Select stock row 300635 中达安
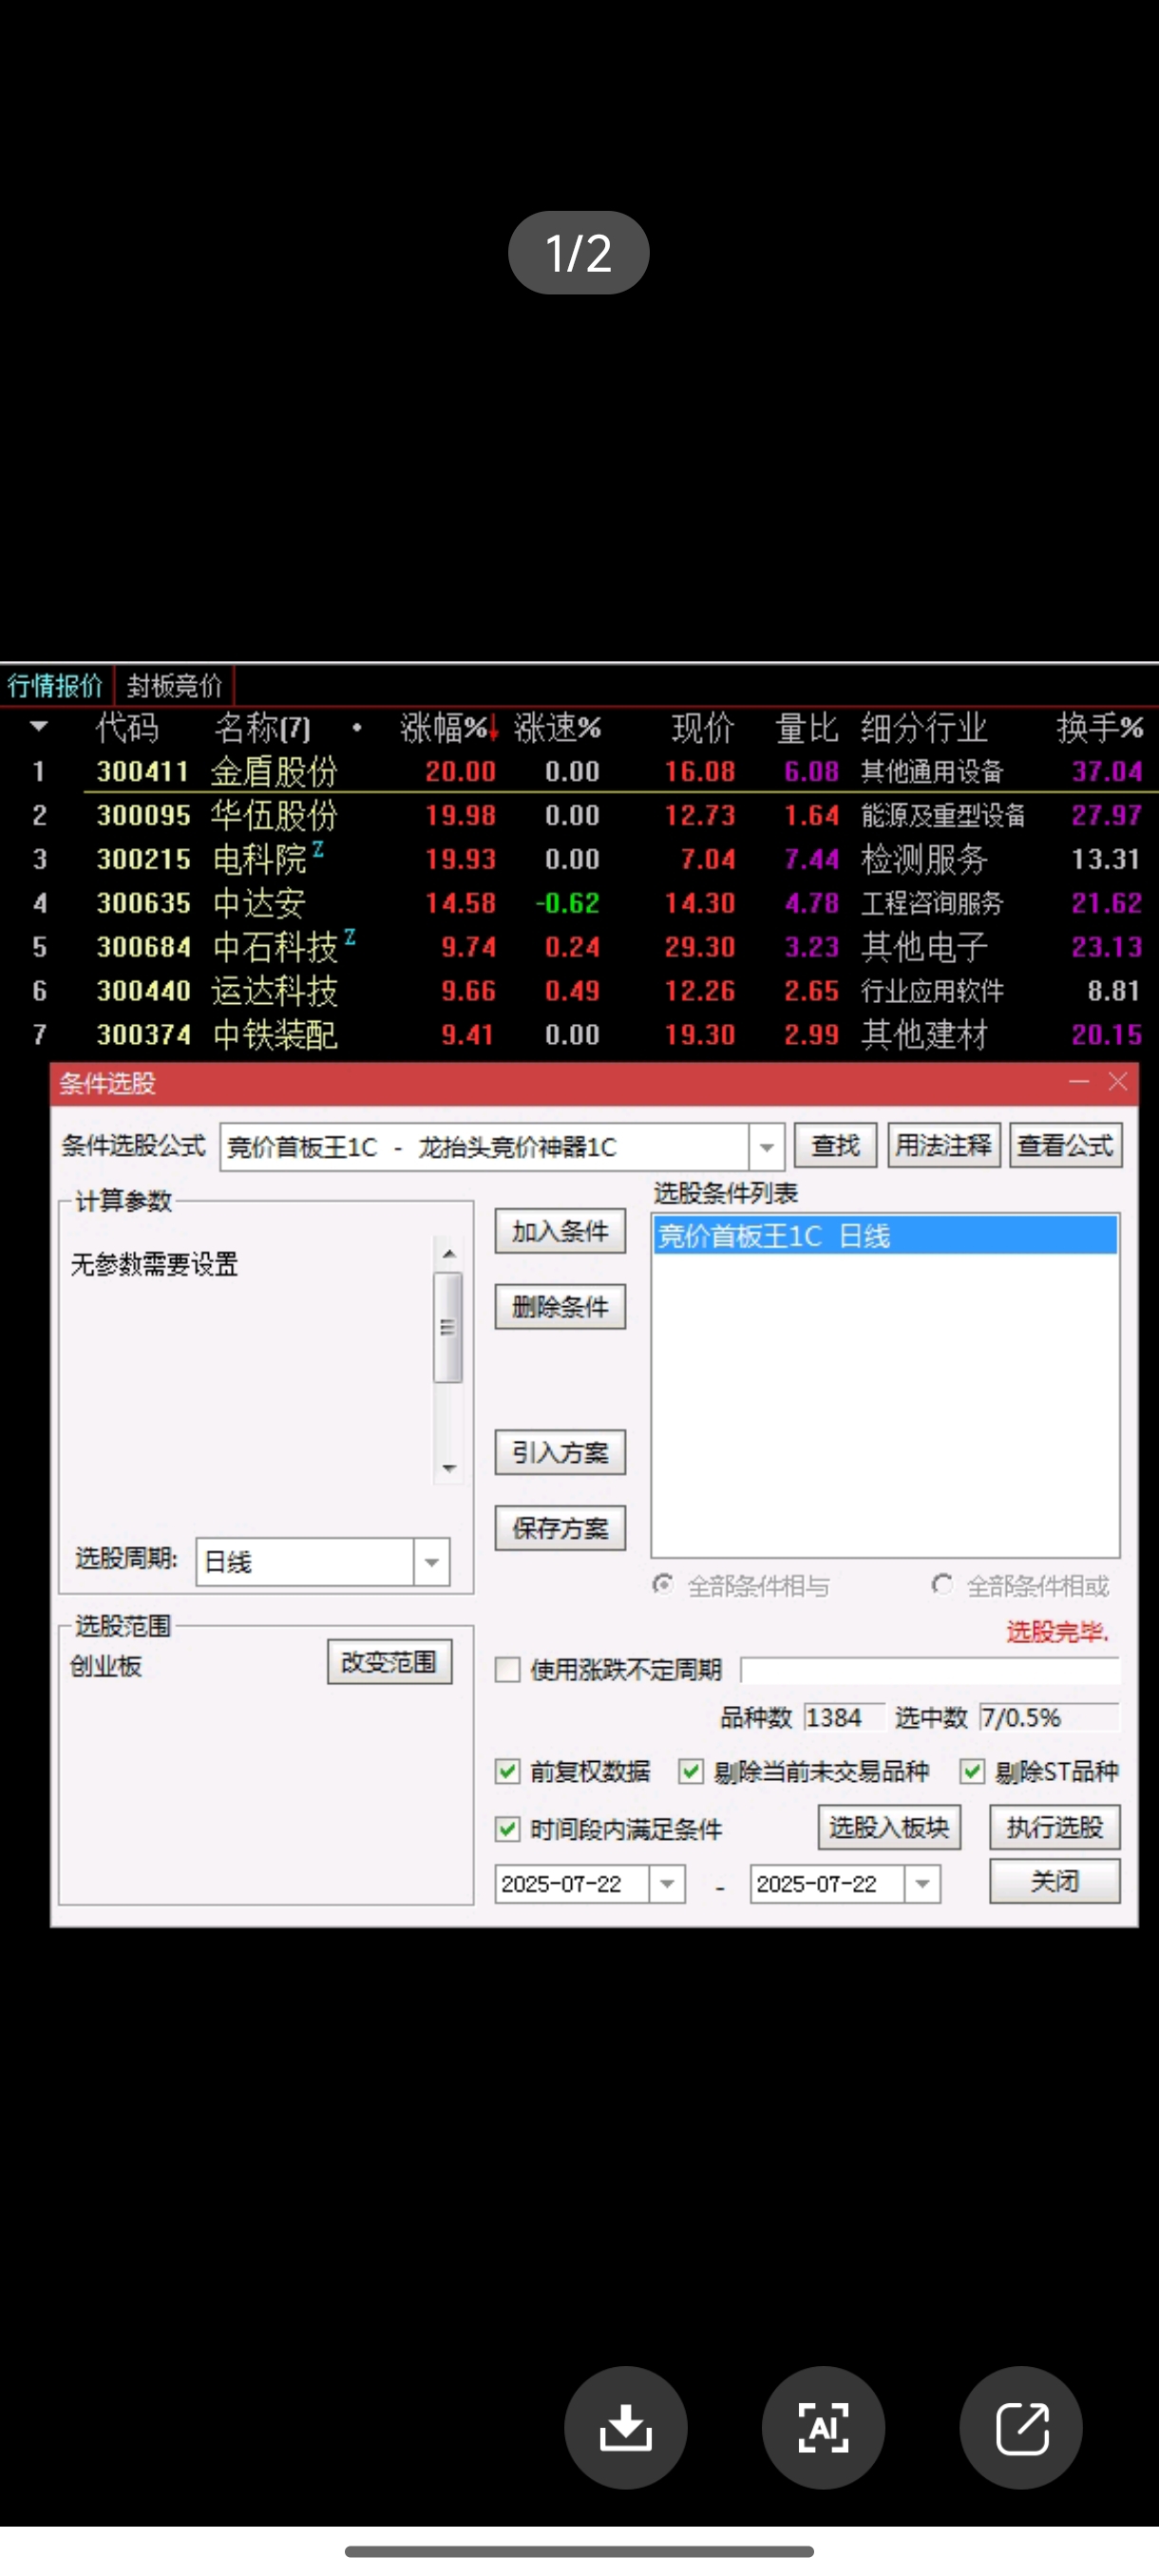 [580, 903]
